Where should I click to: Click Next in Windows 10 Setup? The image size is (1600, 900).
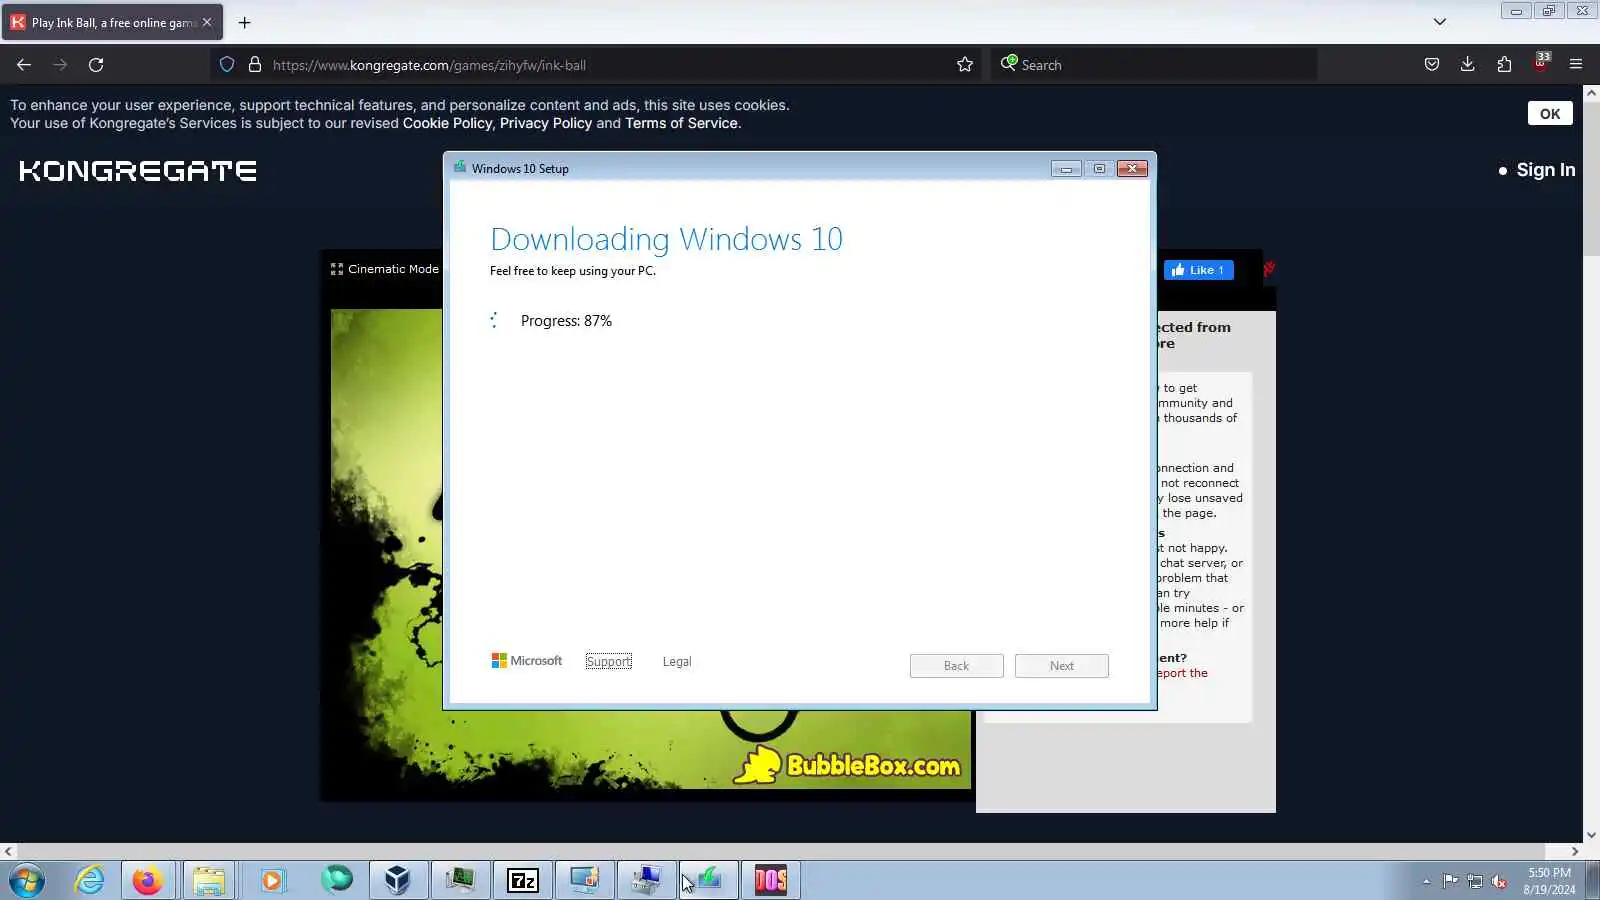(1062, 666)
